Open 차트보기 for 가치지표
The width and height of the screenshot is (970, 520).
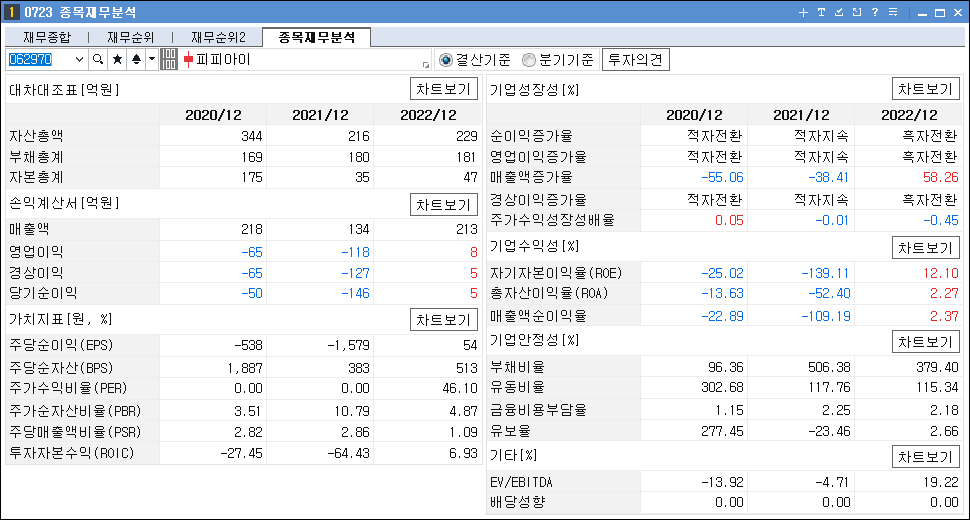coord(444,320)
